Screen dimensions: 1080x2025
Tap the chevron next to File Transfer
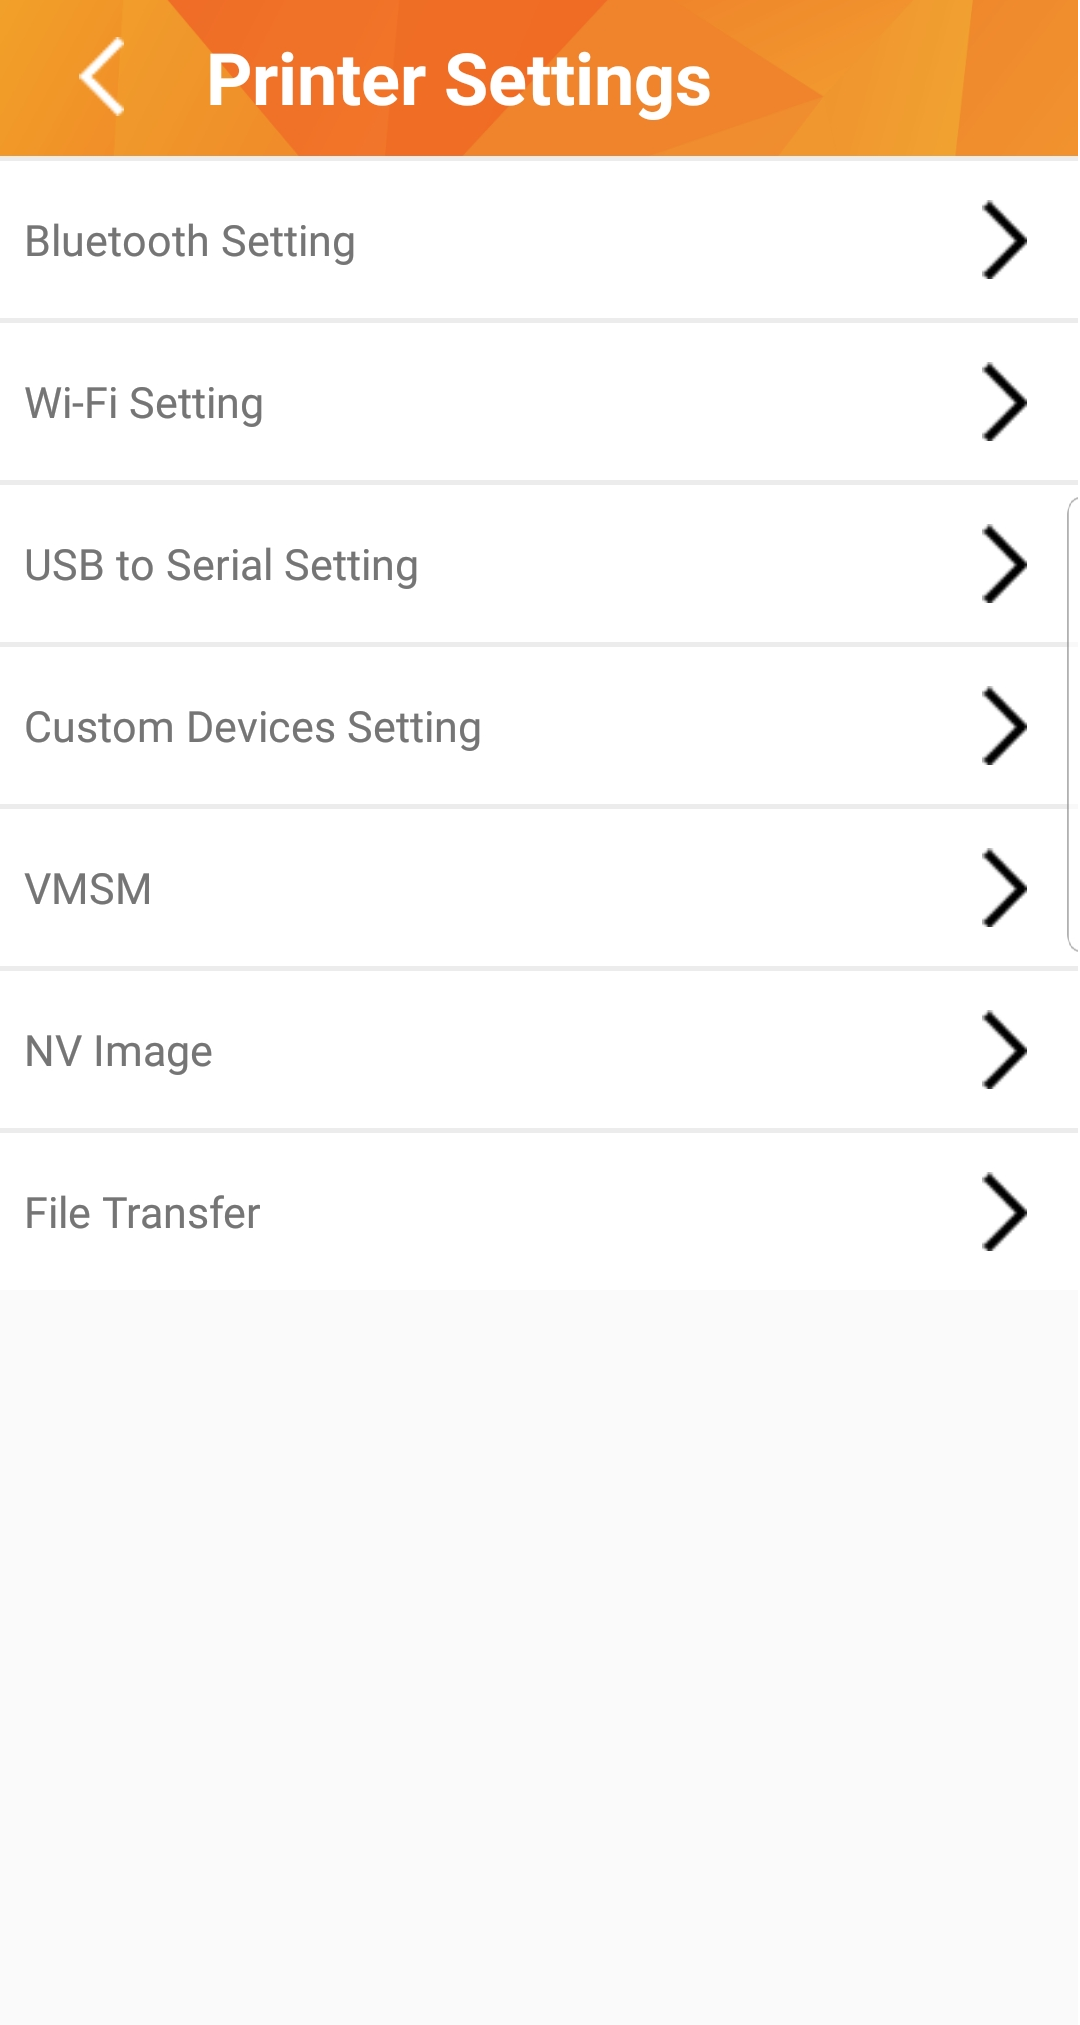(x=1003, y=1213)
